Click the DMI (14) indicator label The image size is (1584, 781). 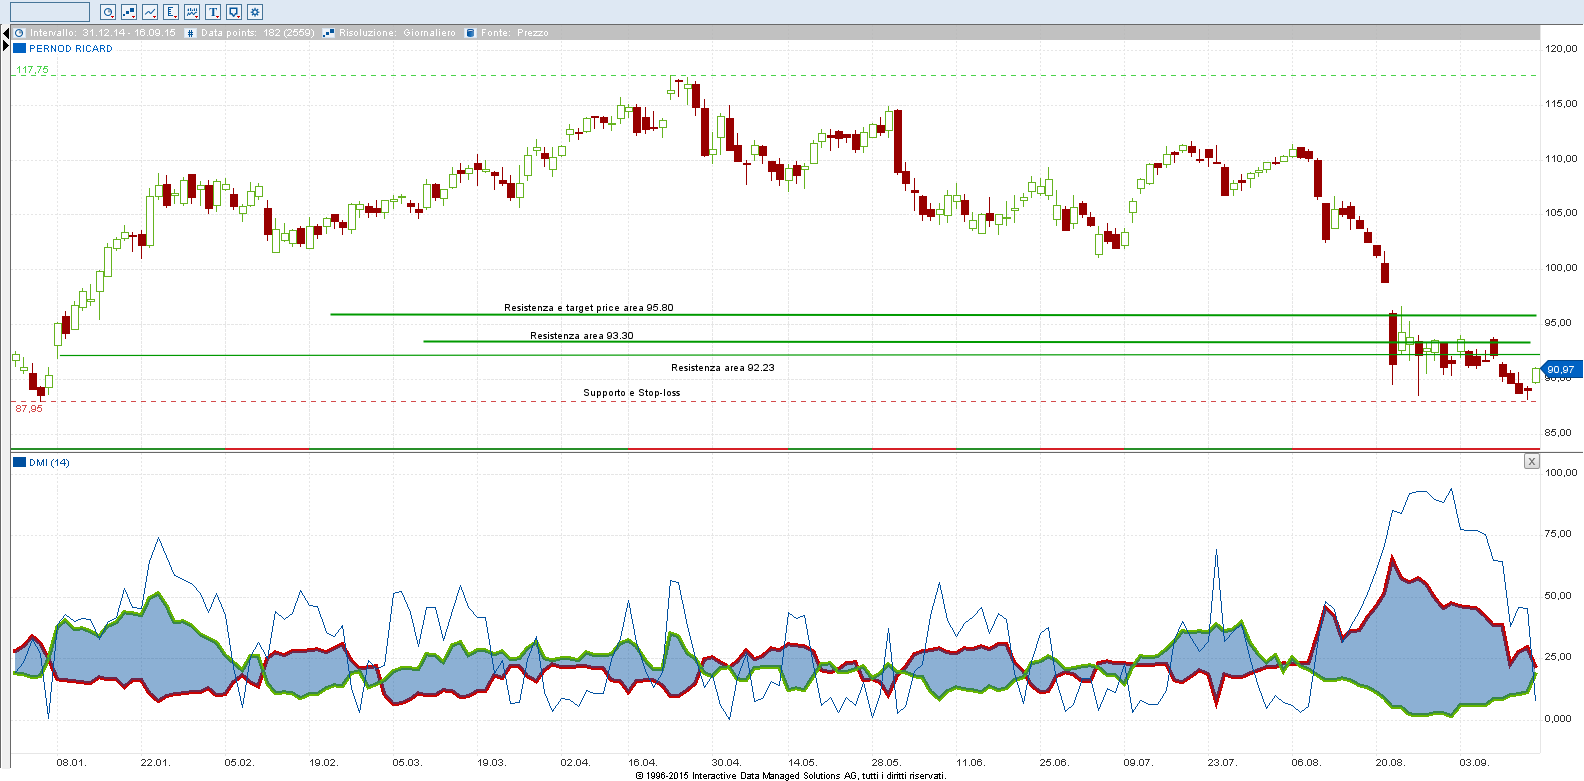point(50,462)
